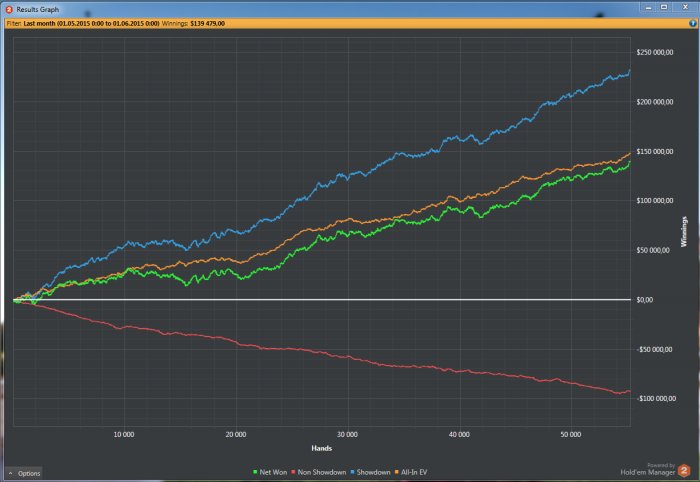This screenshot has width=700, height=482.
Task: Click the vertical Winnings axis title
Action: click(684, 232)
